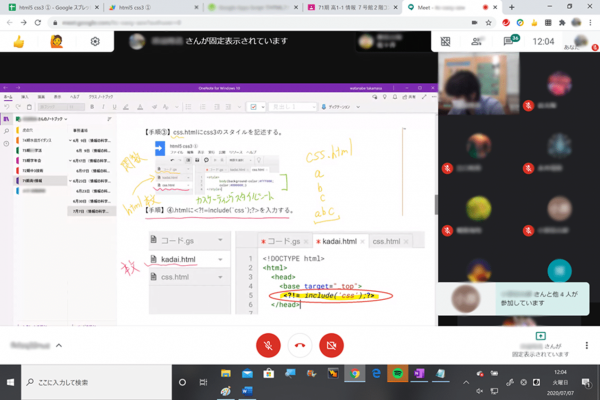Toggle the tile layout grid icon

point(446,42)
